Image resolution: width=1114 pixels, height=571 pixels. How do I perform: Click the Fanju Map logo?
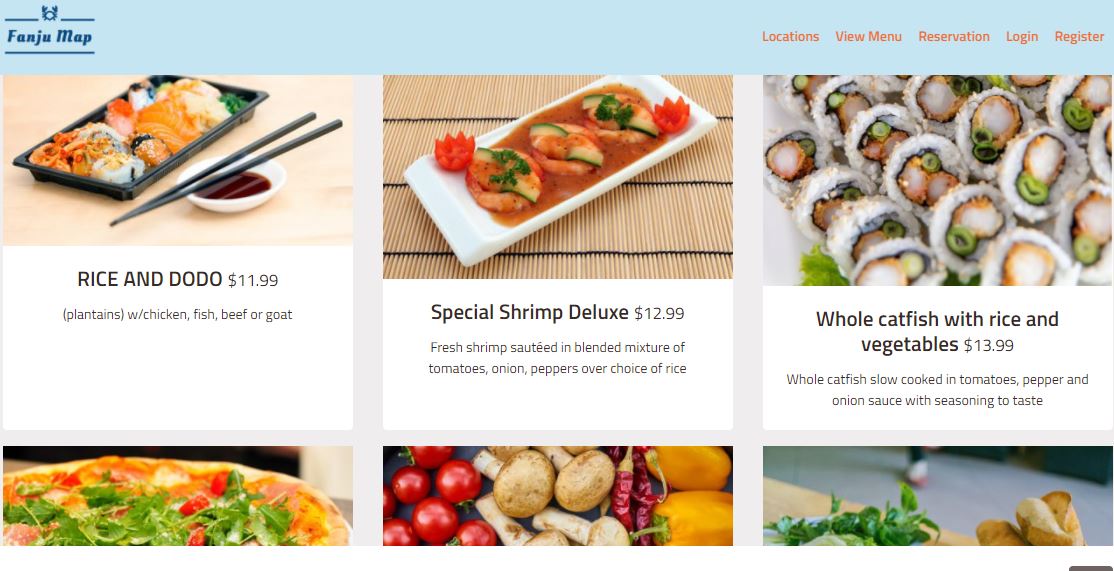pyautogui.click(x=49, y=30)
